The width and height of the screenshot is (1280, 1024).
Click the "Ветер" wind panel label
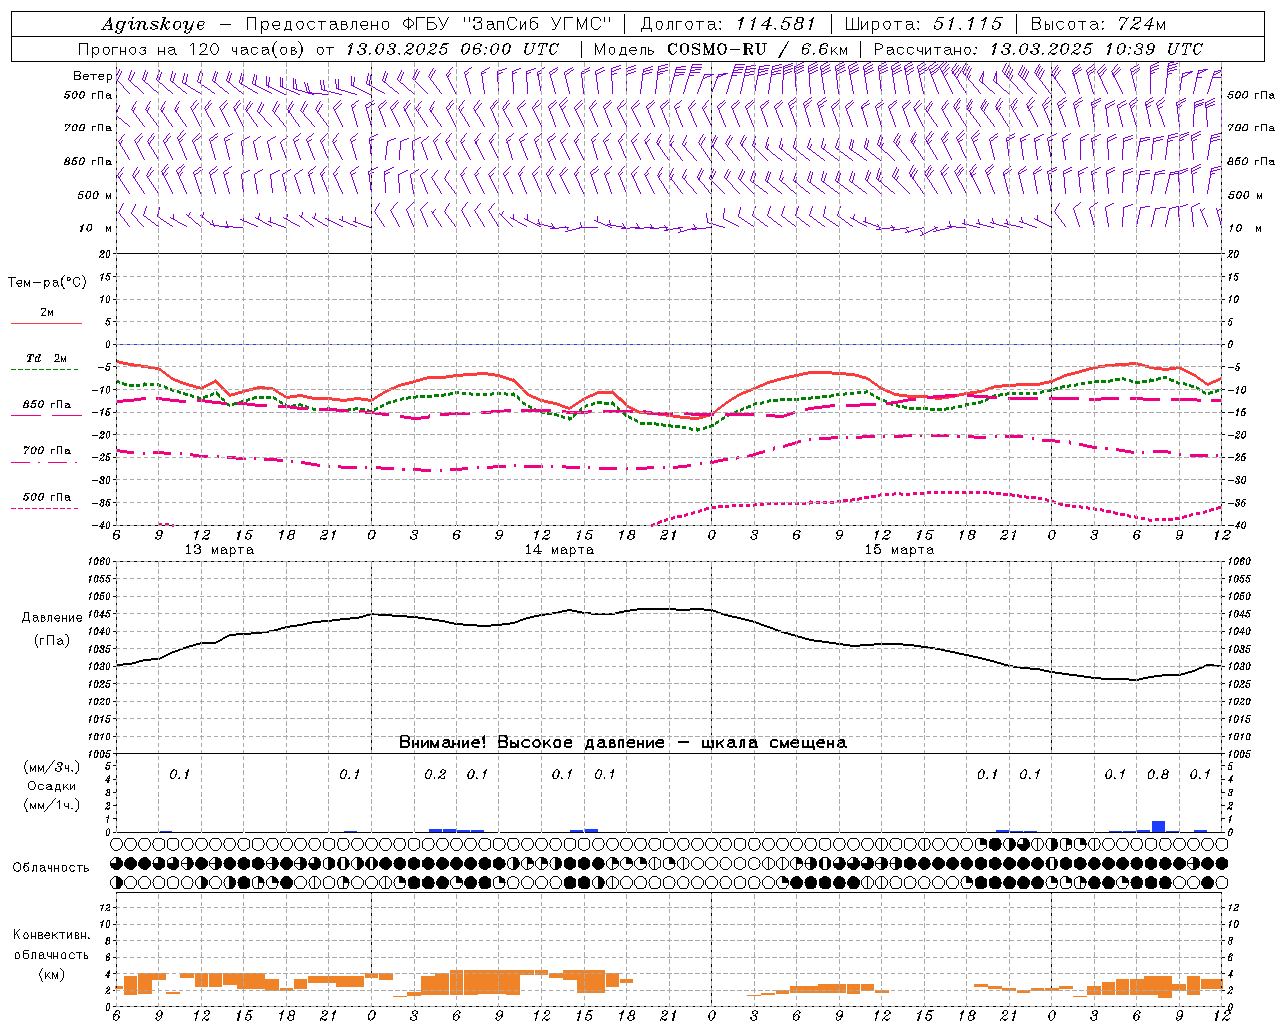tap(92, 76)
